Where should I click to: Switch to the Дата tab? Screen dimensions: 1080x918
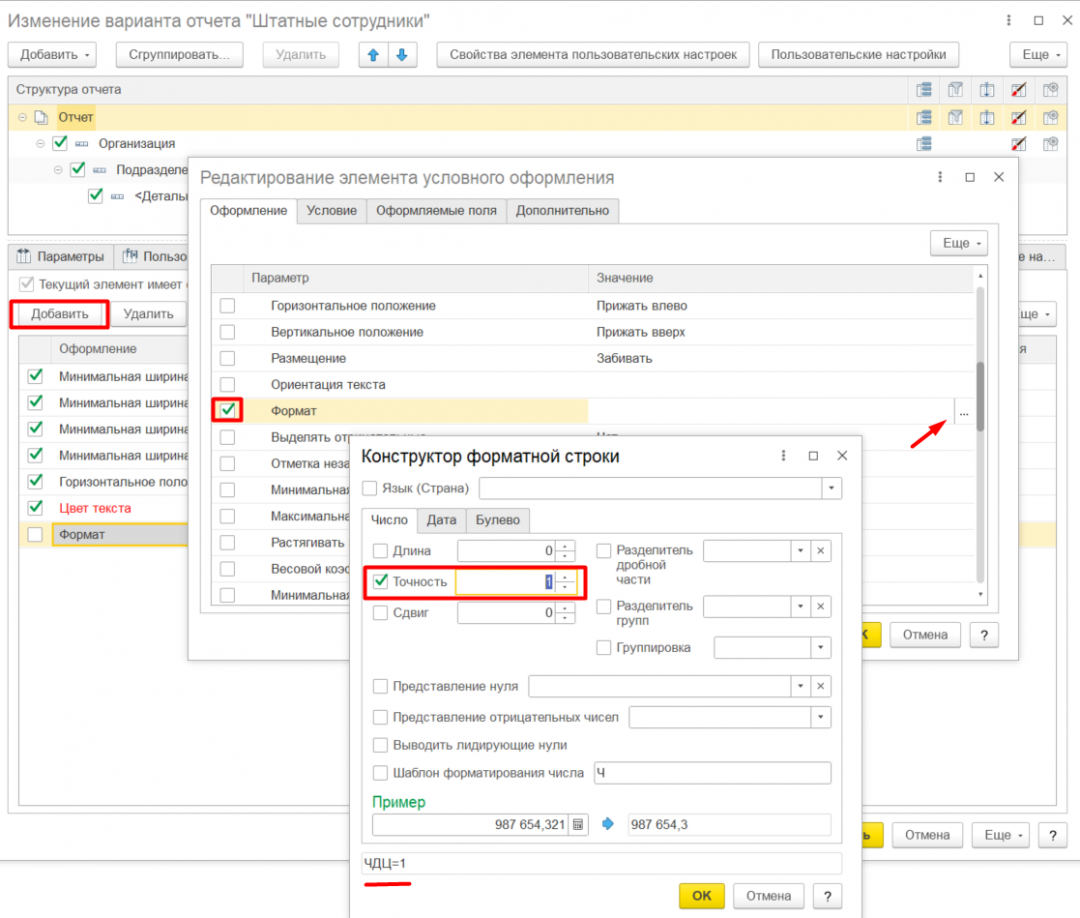(441, 520)
